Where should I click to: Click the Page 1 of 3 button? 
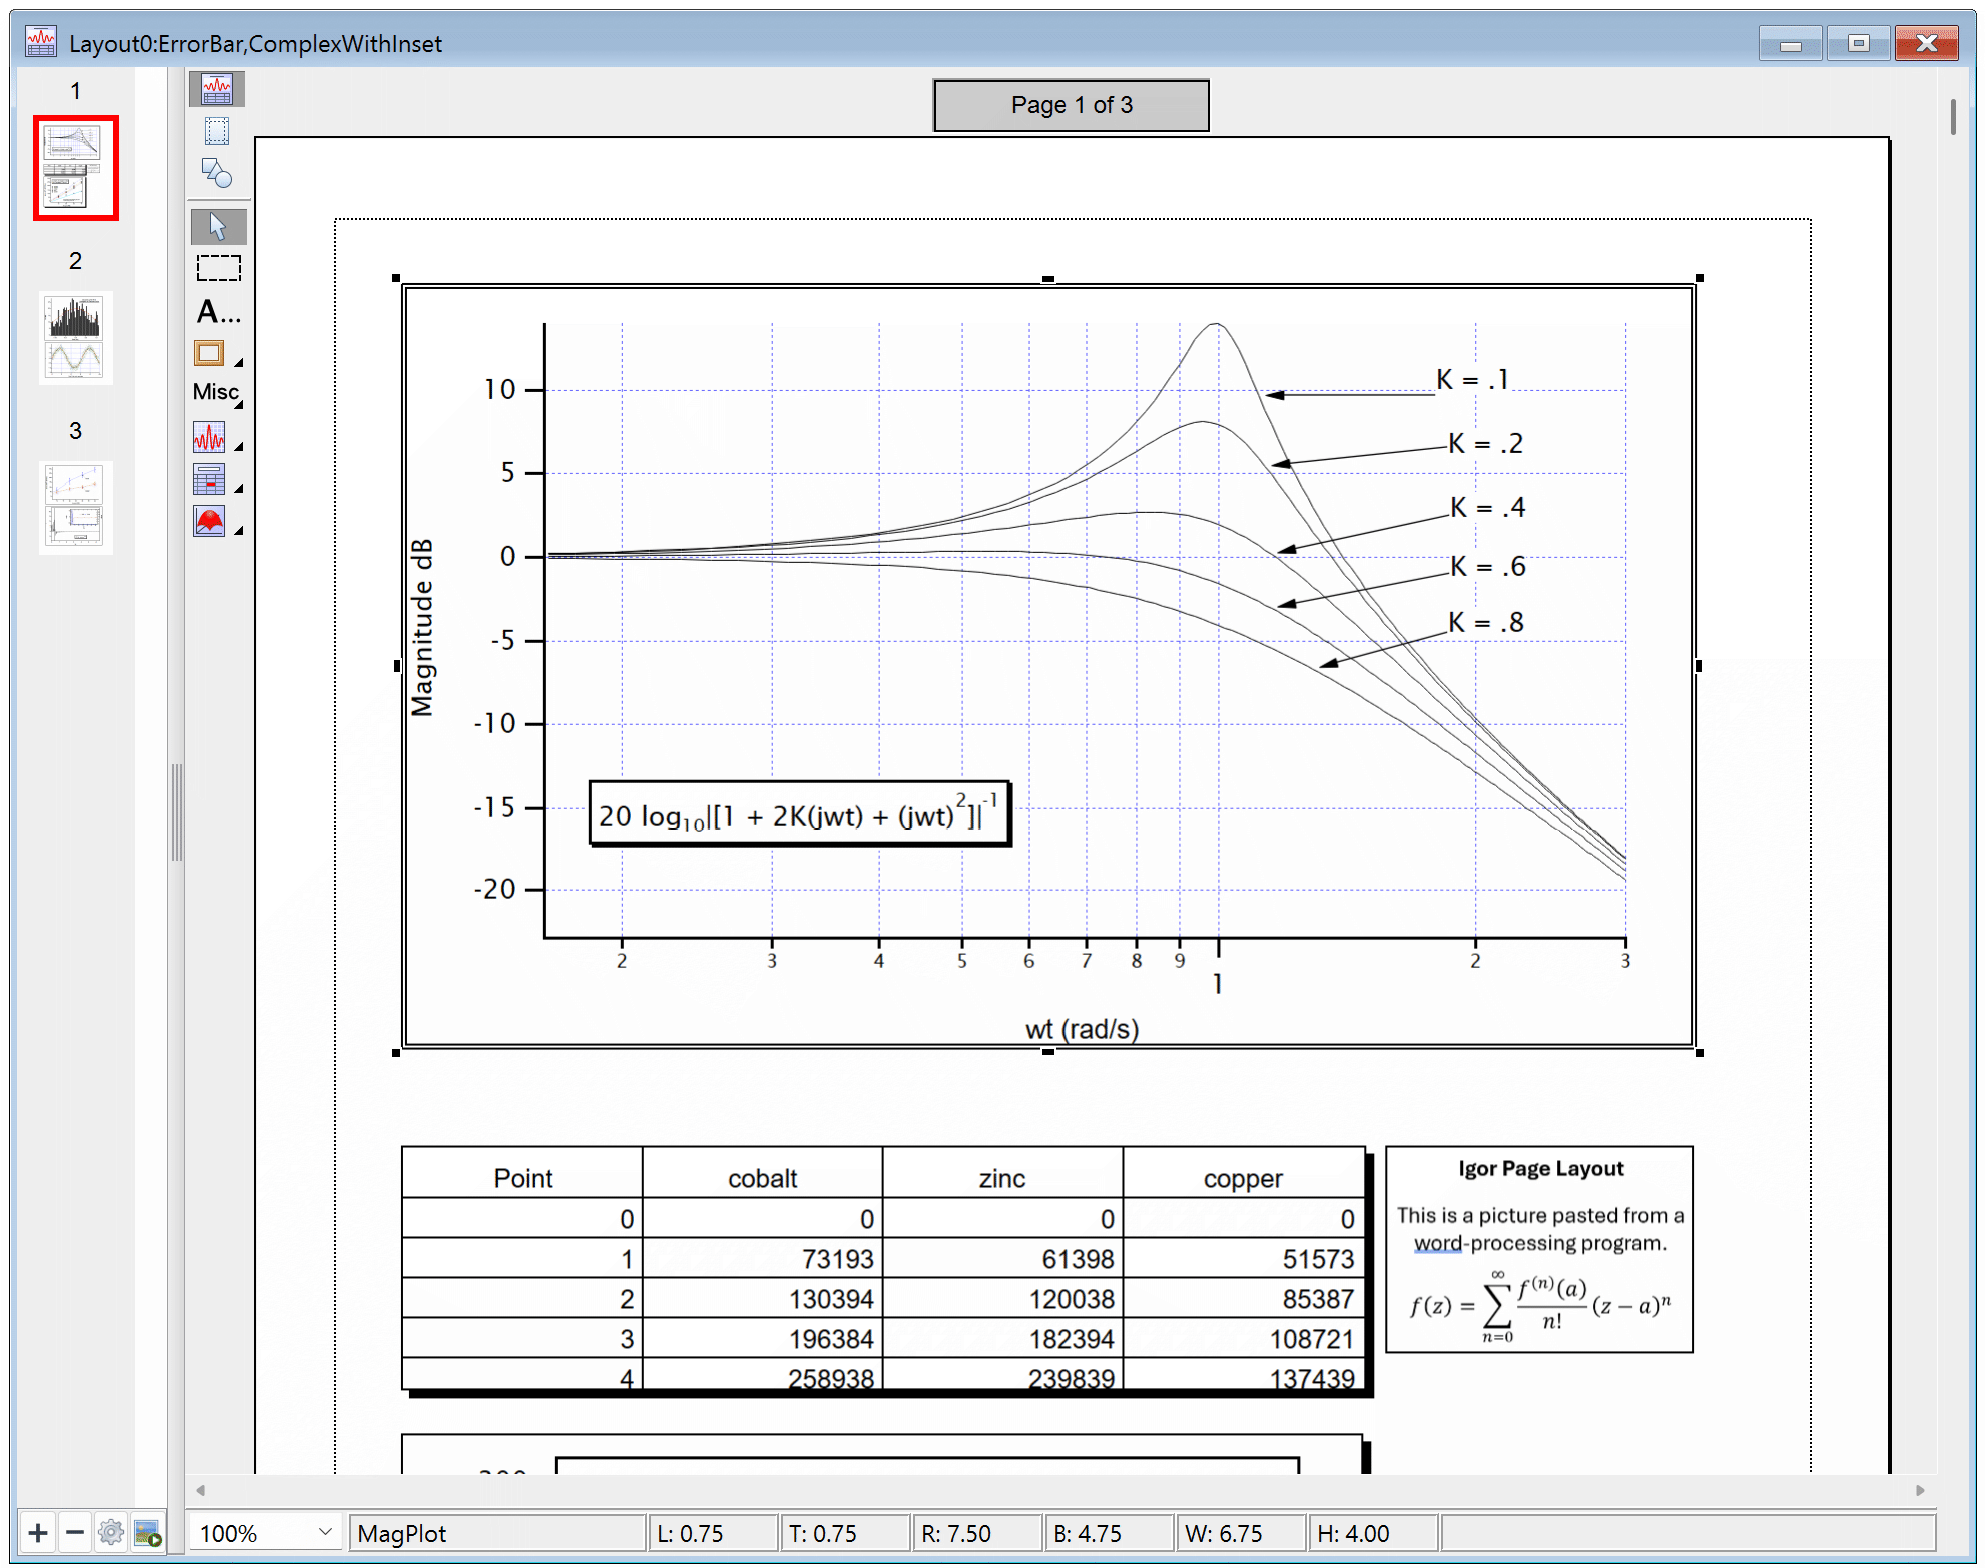tap(1070, 104)
